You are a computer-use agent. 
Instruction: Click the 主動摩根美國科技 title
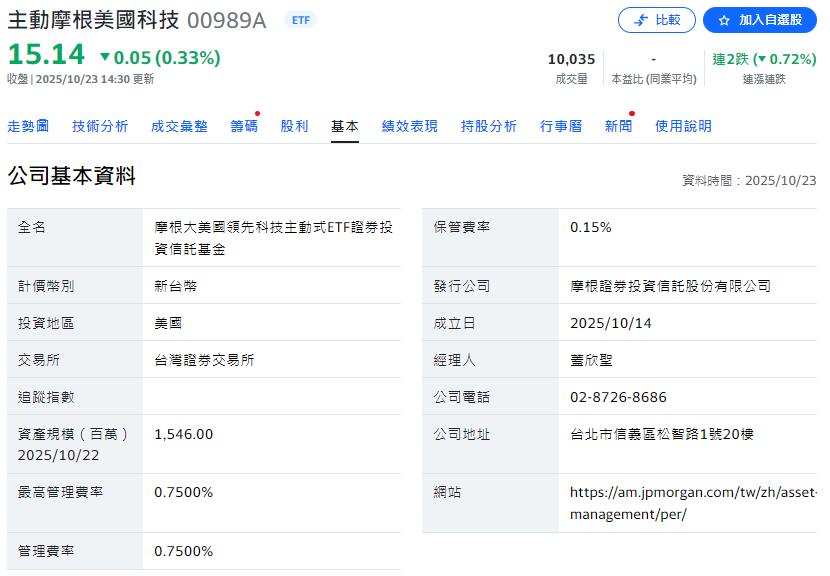93,20
